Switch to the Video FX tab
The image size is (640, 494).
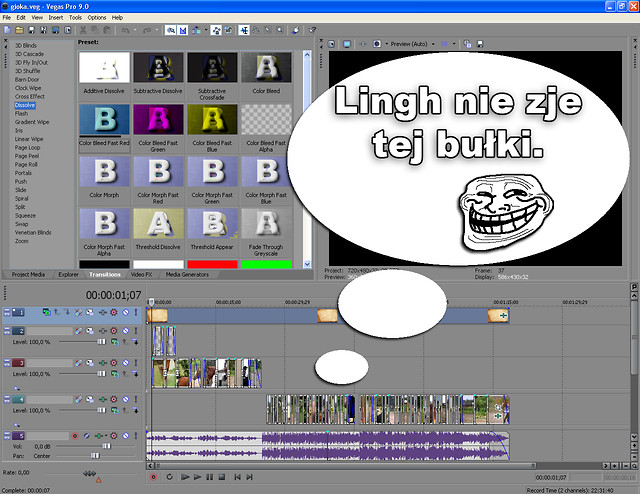click(141, 274)
